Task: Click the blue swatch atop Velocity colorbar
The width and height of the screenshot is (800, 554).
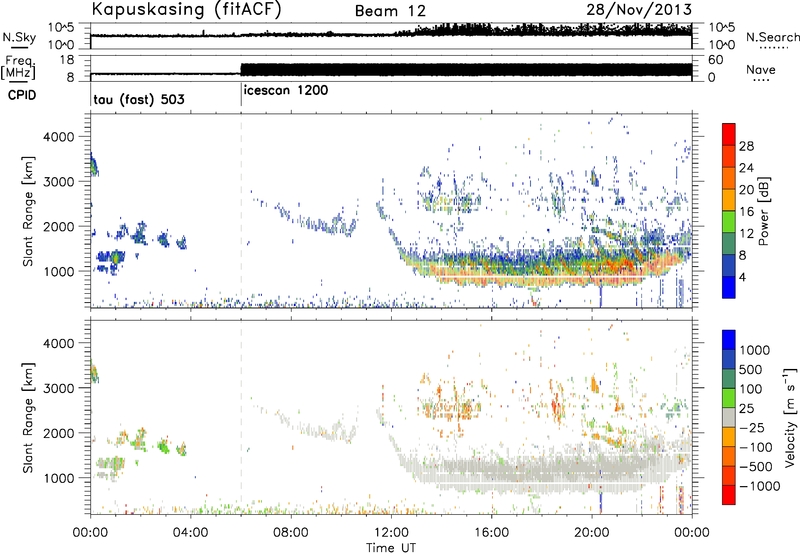Action: click(729, 340)
